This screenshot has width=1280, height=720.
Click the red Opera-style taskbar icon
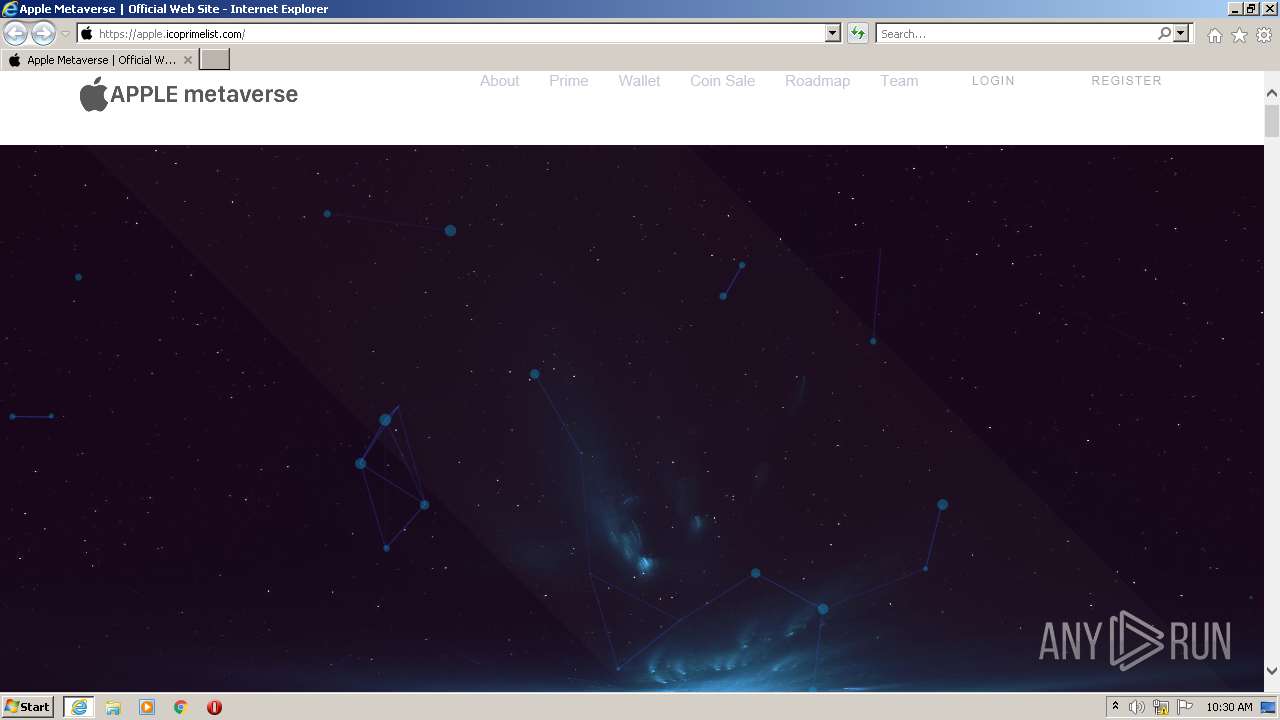214,707
